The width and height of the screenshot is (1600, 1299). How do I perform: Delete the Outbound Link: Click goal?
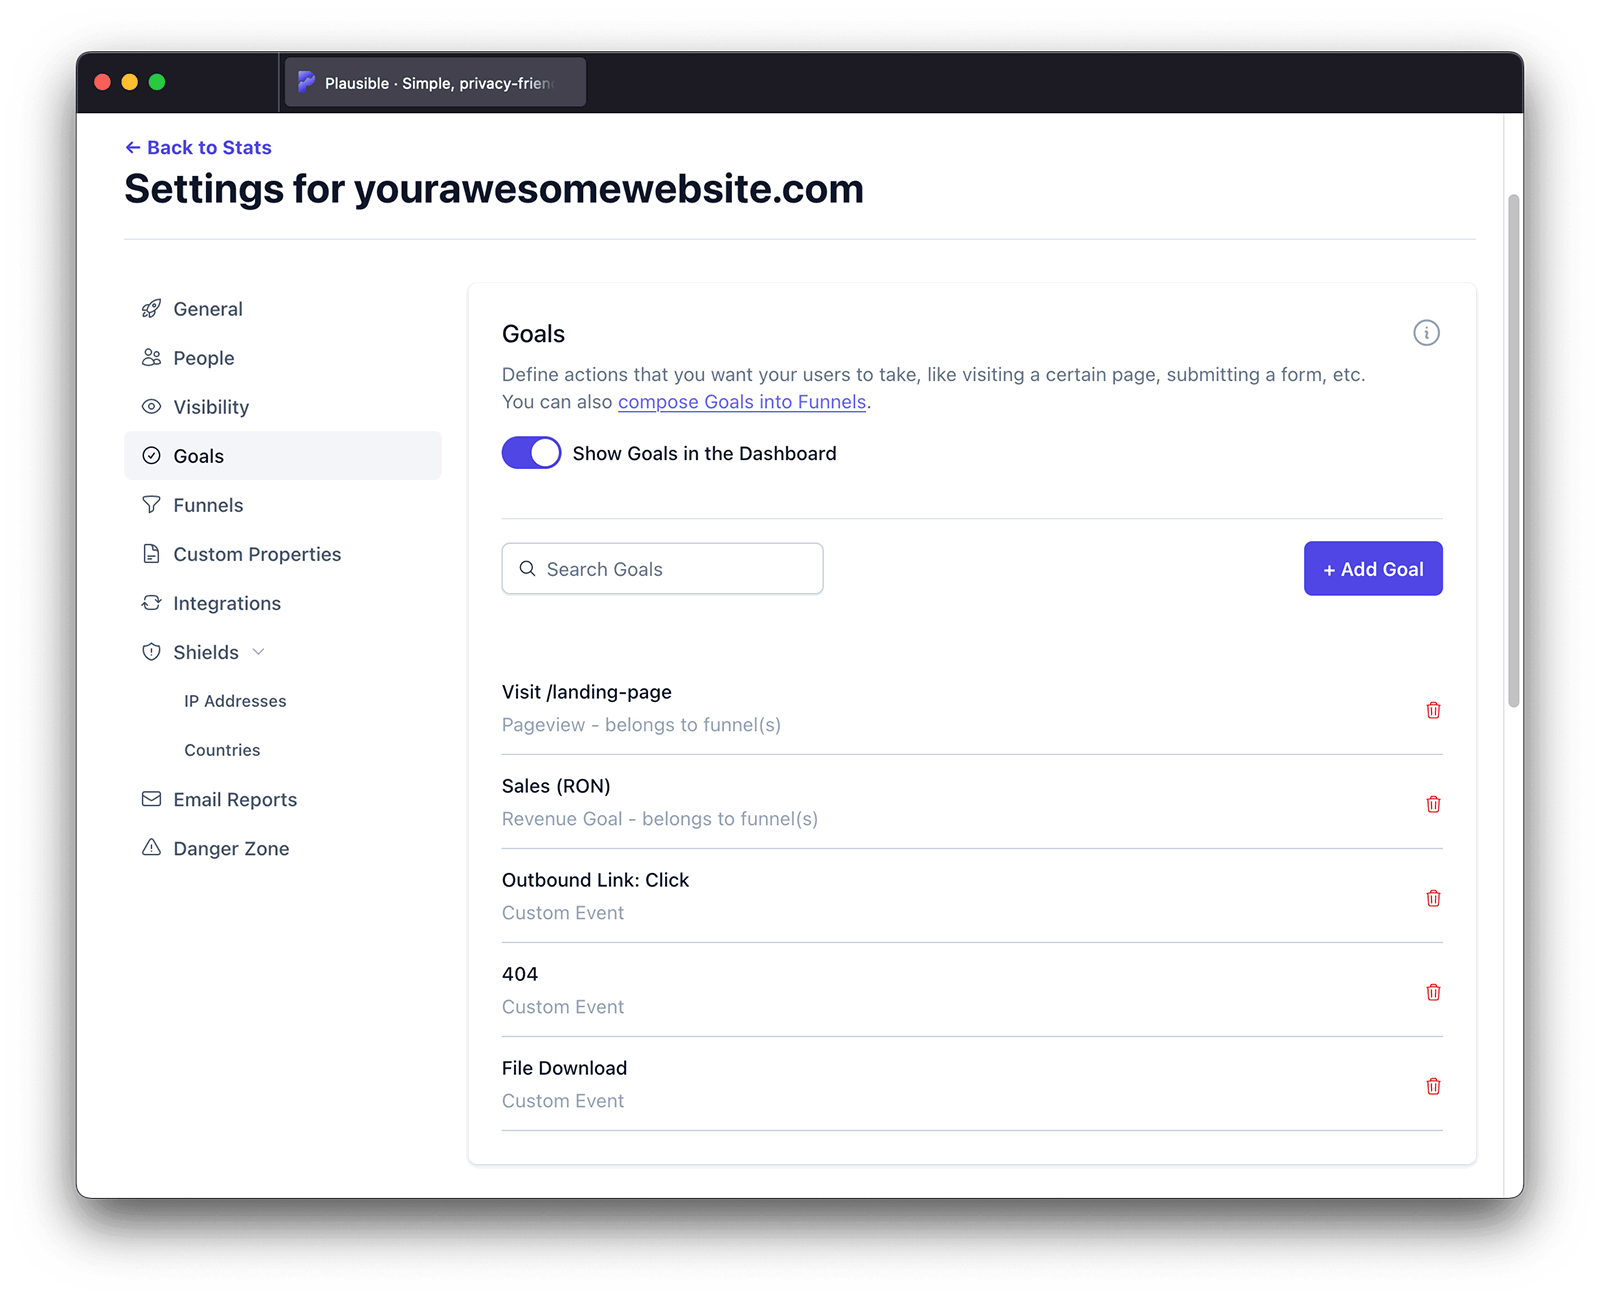1433,898
